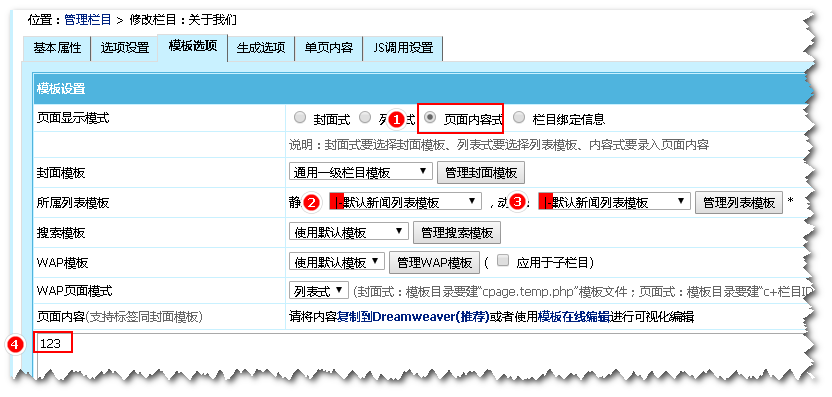
Task: Choose the 栏目绑定信息 radio option
Action: point(520,118)
